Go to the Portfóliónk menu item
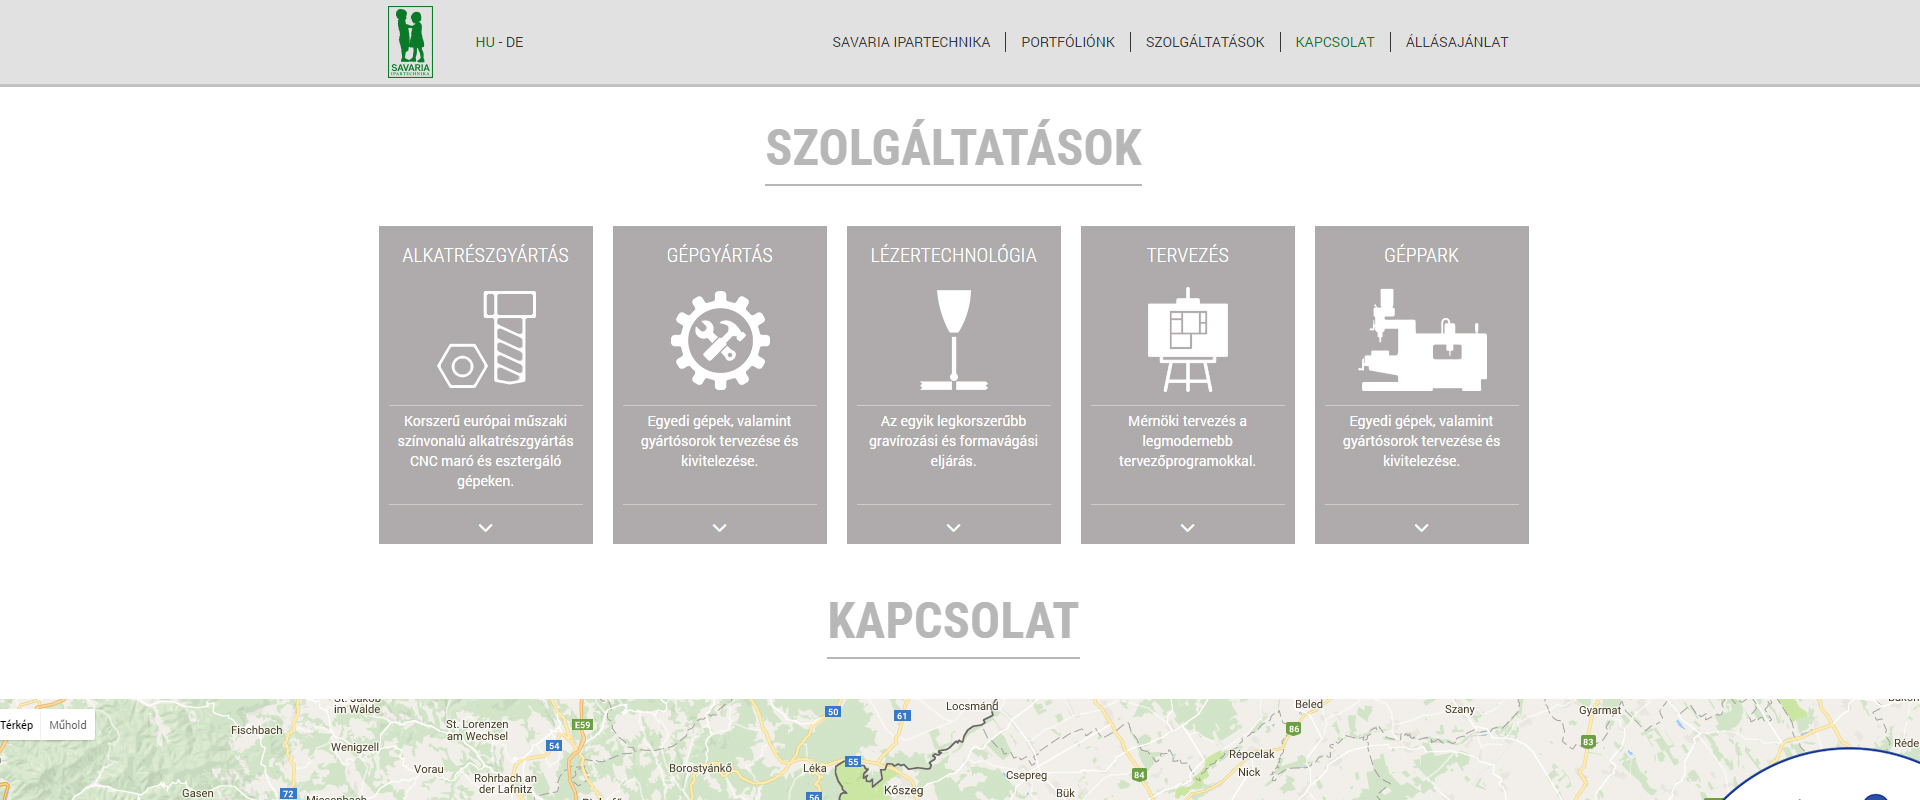Image resolution: width=1920 pixels, height=800 pixels. tap(1067, 42)
